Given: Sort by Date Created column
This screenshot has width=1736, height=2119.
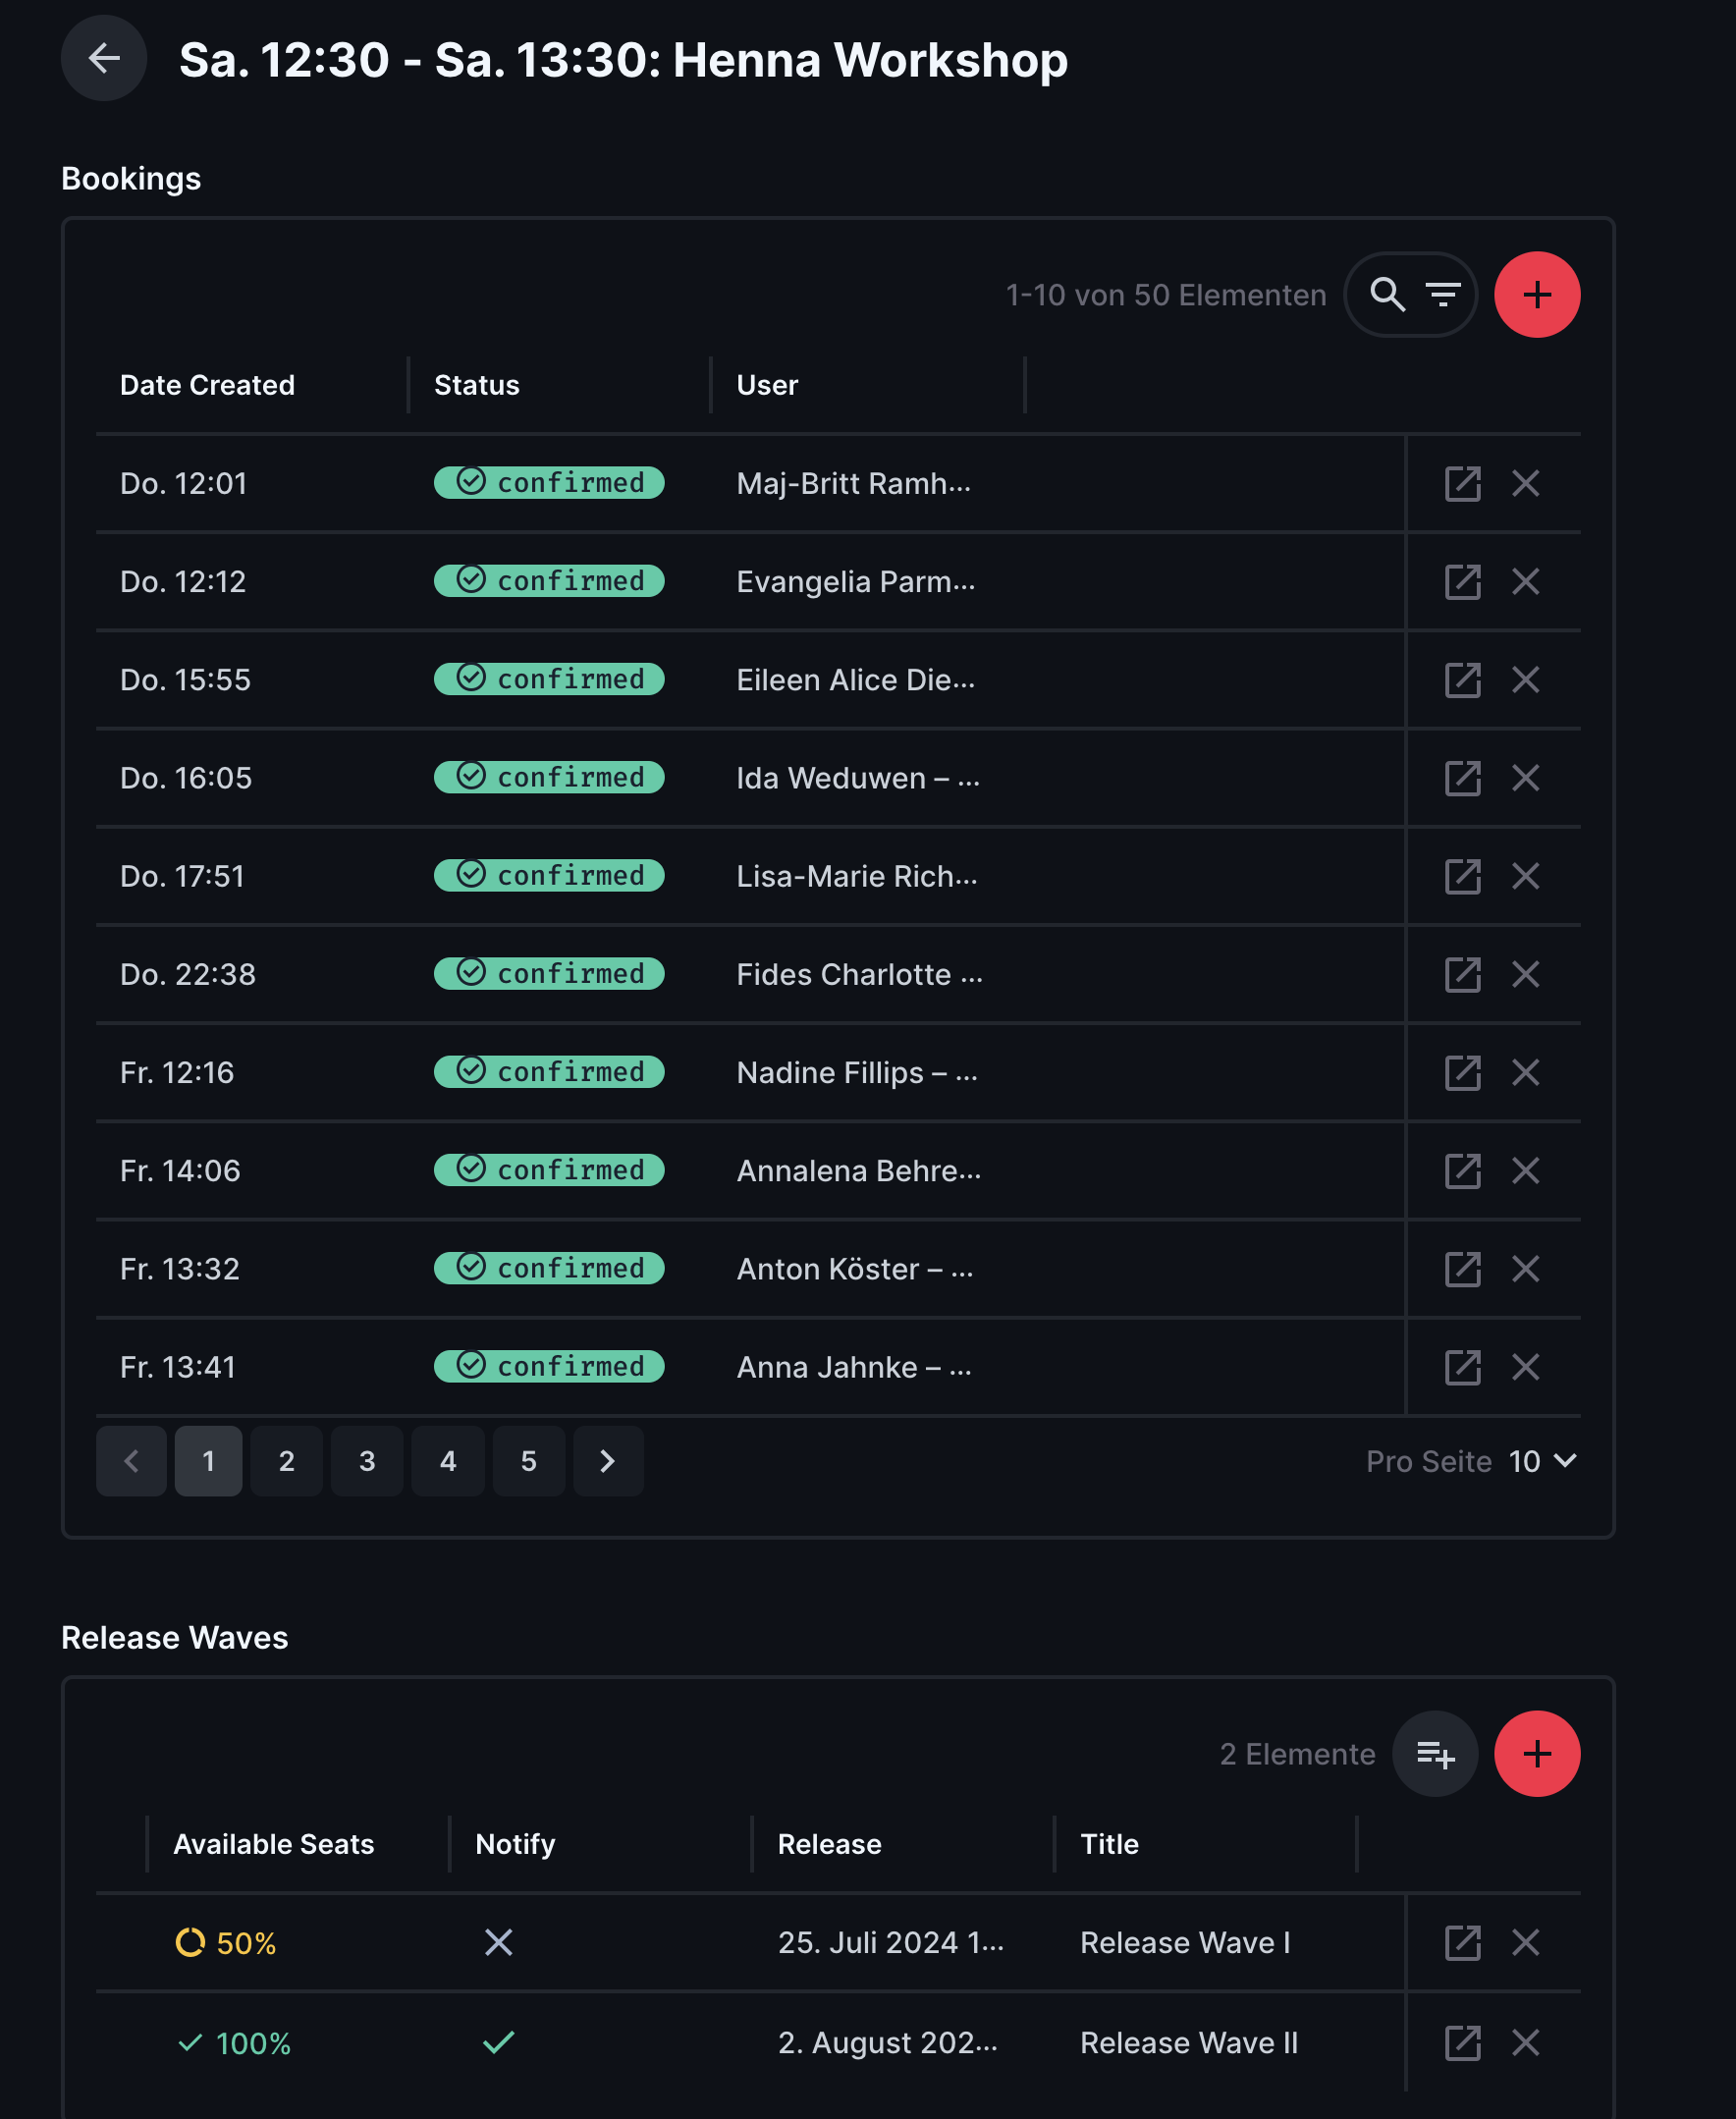Looking at the screenshot, I should (207, 385).
